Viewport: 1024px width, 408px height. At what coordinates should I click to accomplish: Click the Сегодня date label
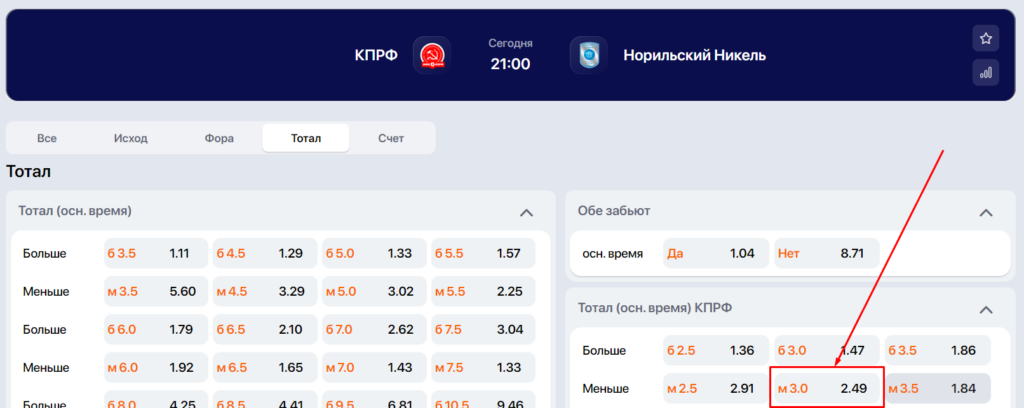[511, 43]
